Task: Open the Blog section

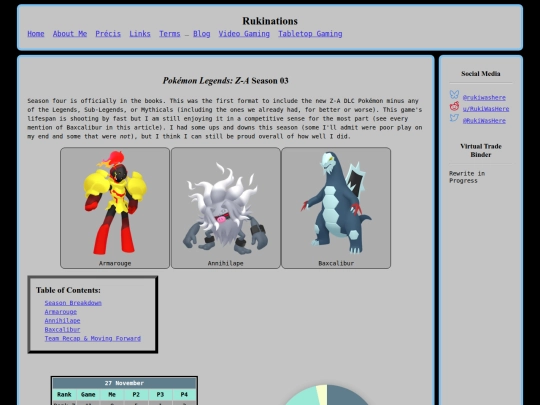Action: pos(201,34)
